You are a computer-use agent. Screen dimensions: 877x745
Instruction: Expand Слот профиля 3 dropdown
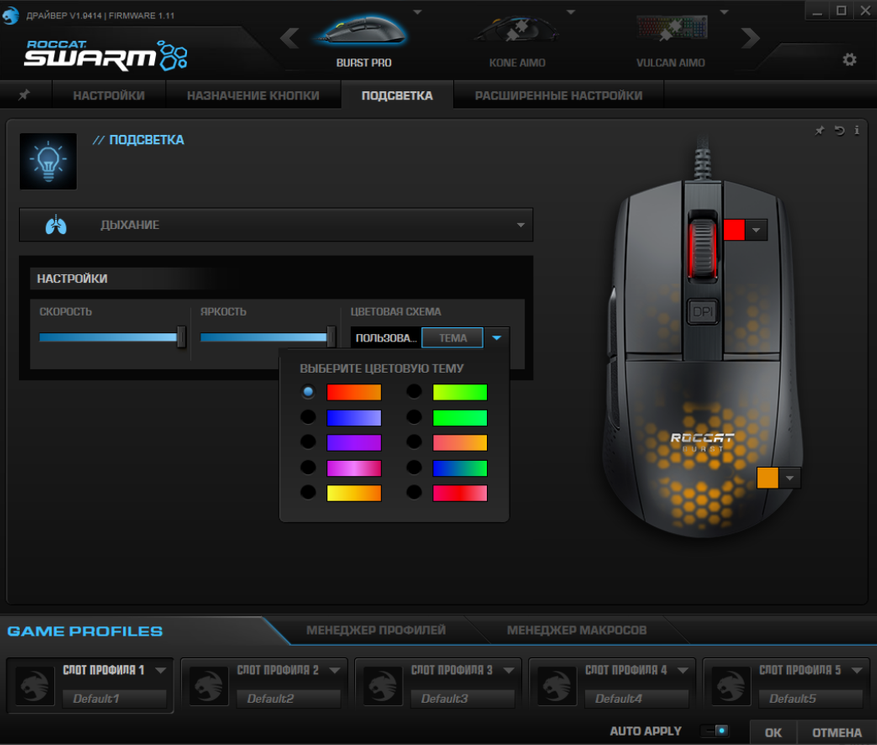(x=509, y=670)
